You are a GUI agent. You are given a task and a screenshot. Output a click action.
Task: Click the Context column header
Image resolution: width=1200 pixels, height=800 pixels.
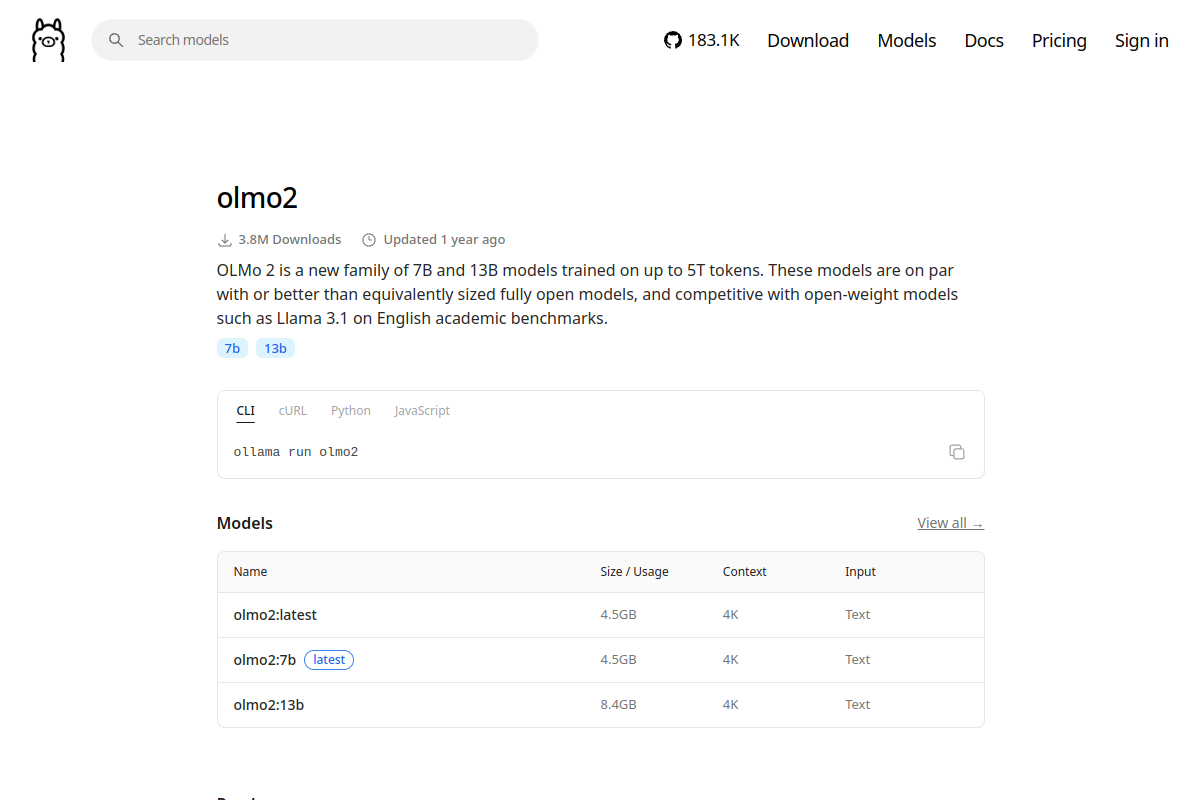pos(744,572)
